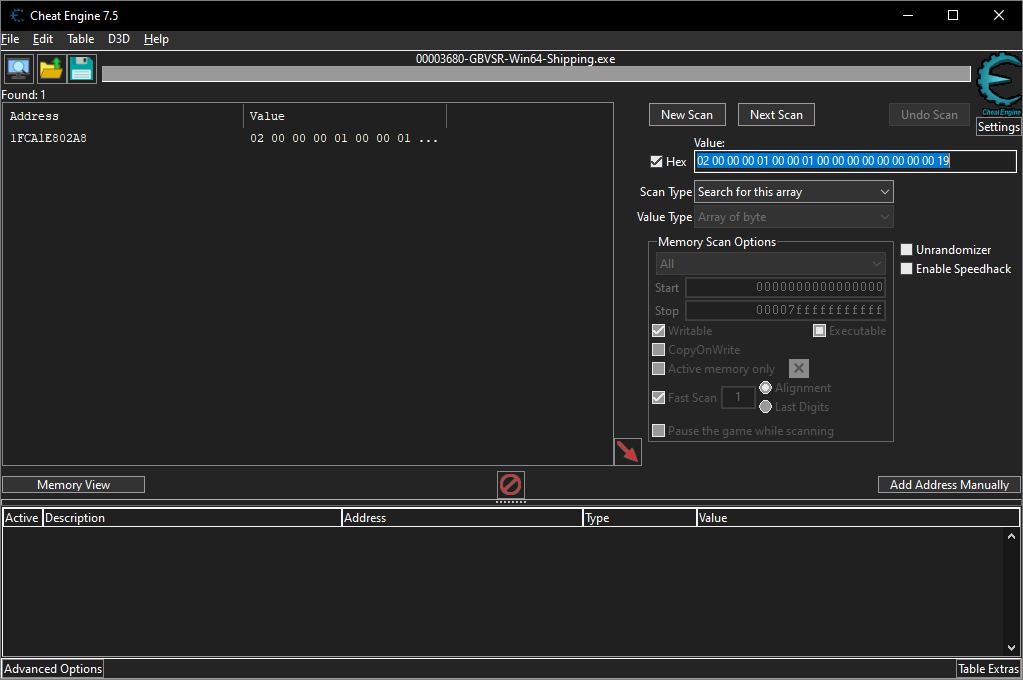Open the Value Type dropdown
Image resolution: width=1023 pixels, height=680 pixels.
[793, 217]
